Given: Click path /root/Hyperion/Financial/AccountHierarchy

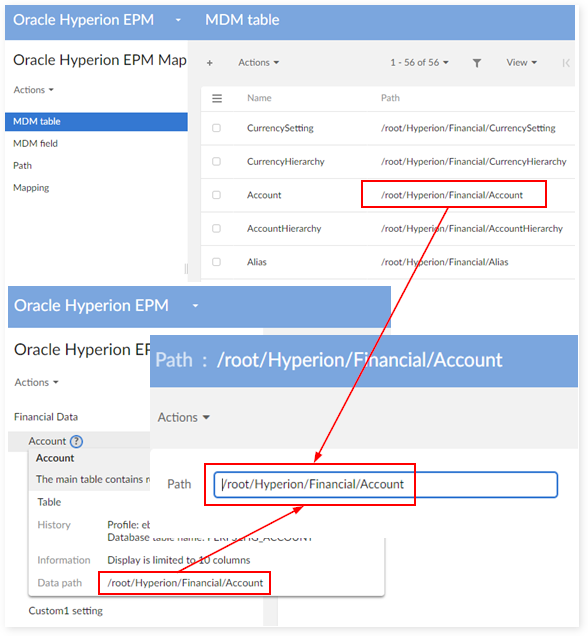Looking at the screenshot, I should [x=472, y=228].
